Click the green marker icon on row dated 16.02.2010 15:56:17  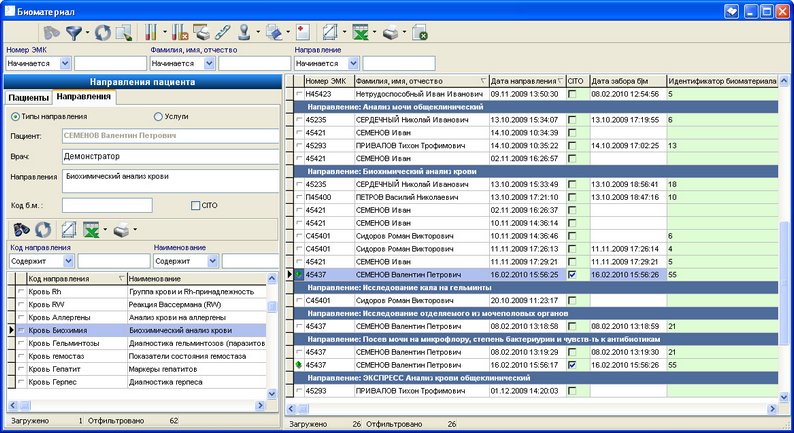click(x=299, y=365)
